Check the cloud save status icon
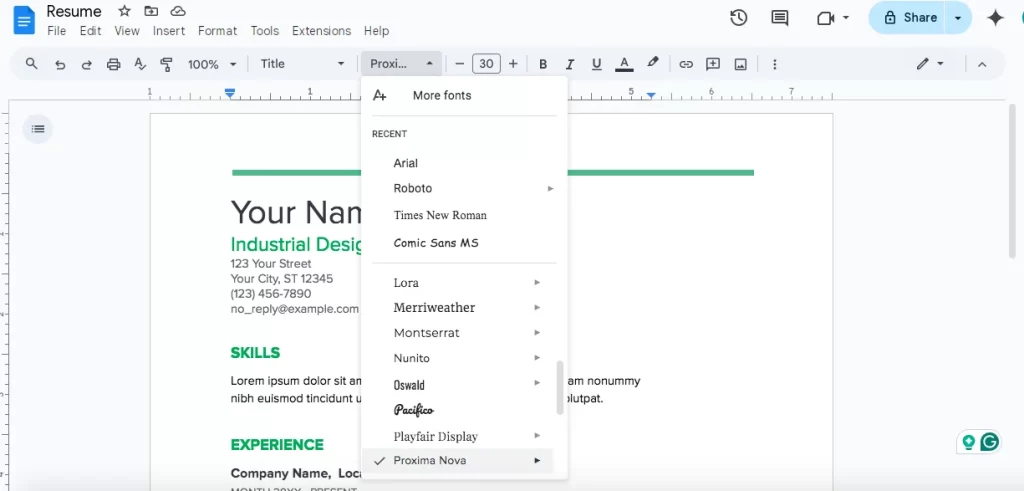Screen dimensions: 1024x491 (x=178, y=10)
